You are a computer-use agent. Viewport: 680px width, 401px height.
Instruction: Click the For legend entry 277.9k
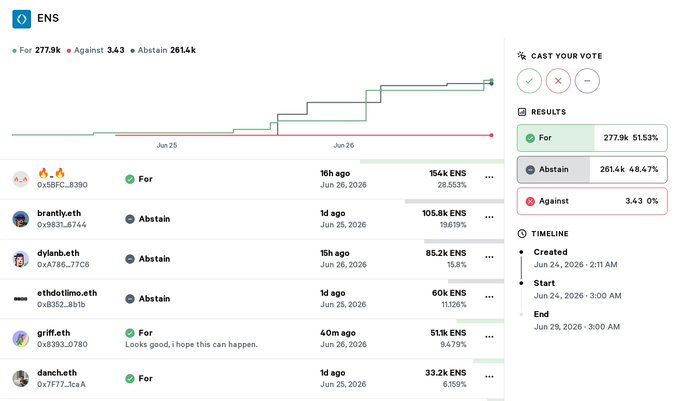36,50
